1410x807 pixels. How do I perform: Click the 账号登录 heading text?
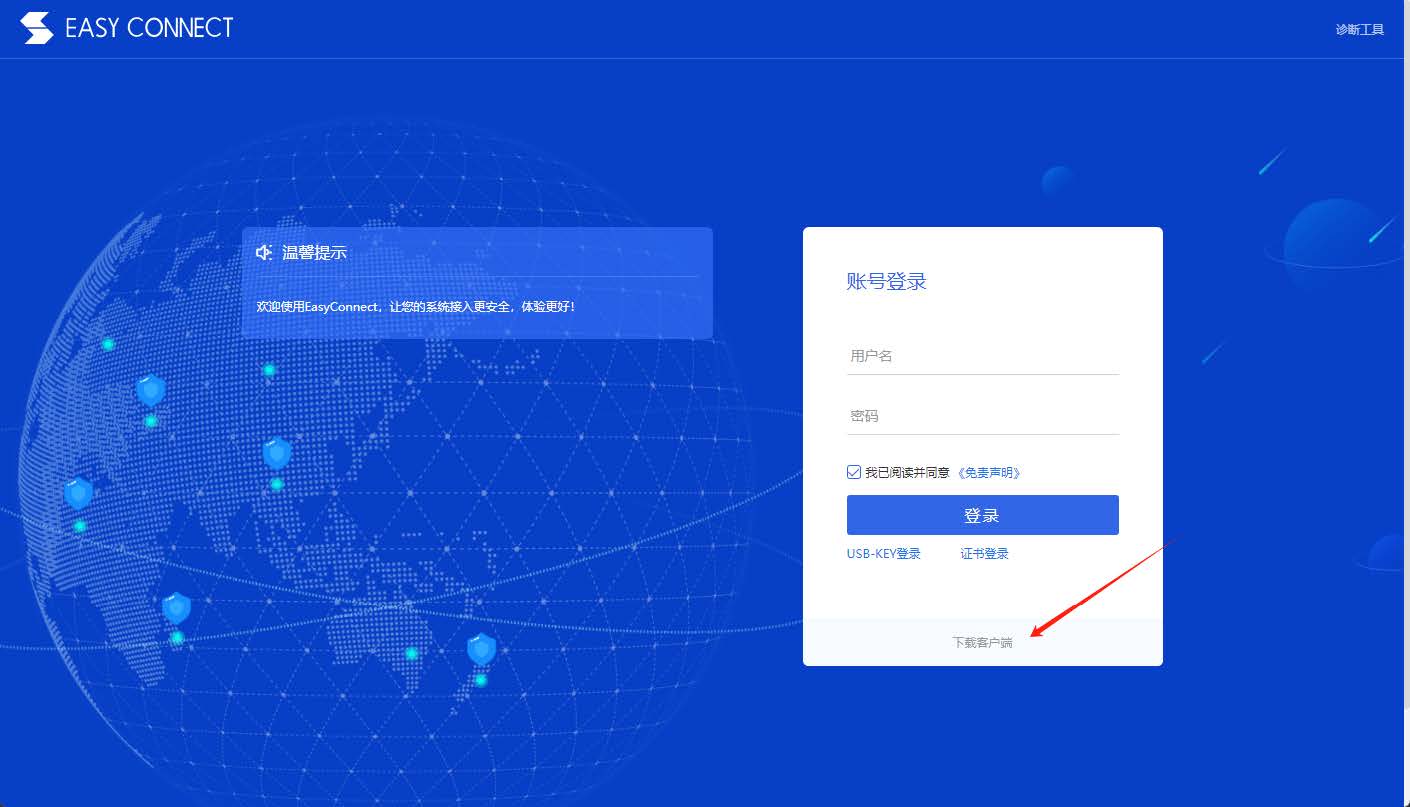(x=886, y=282)
